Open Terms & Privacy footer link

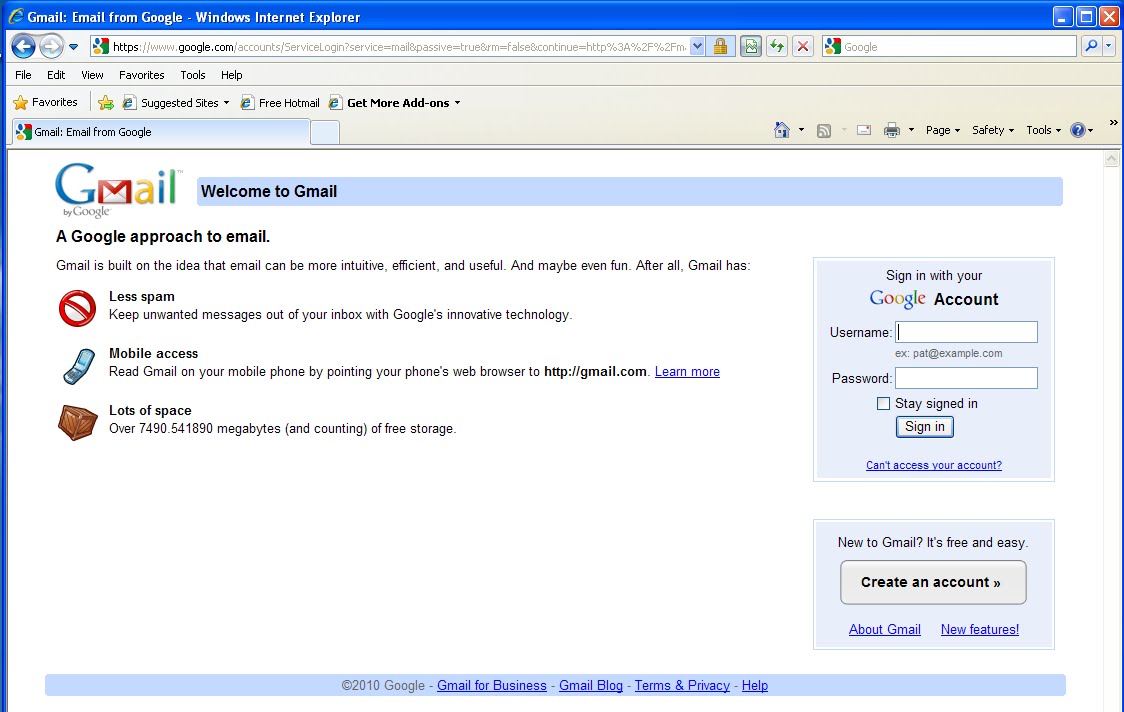682,685
